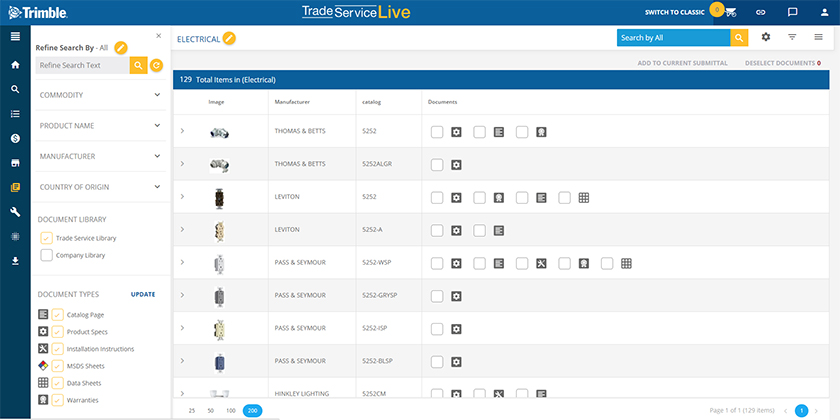The width and height of the screenshot is (840, 420).
Task: Edit the Refine Search By pencil icon
Action: point(121,48)
